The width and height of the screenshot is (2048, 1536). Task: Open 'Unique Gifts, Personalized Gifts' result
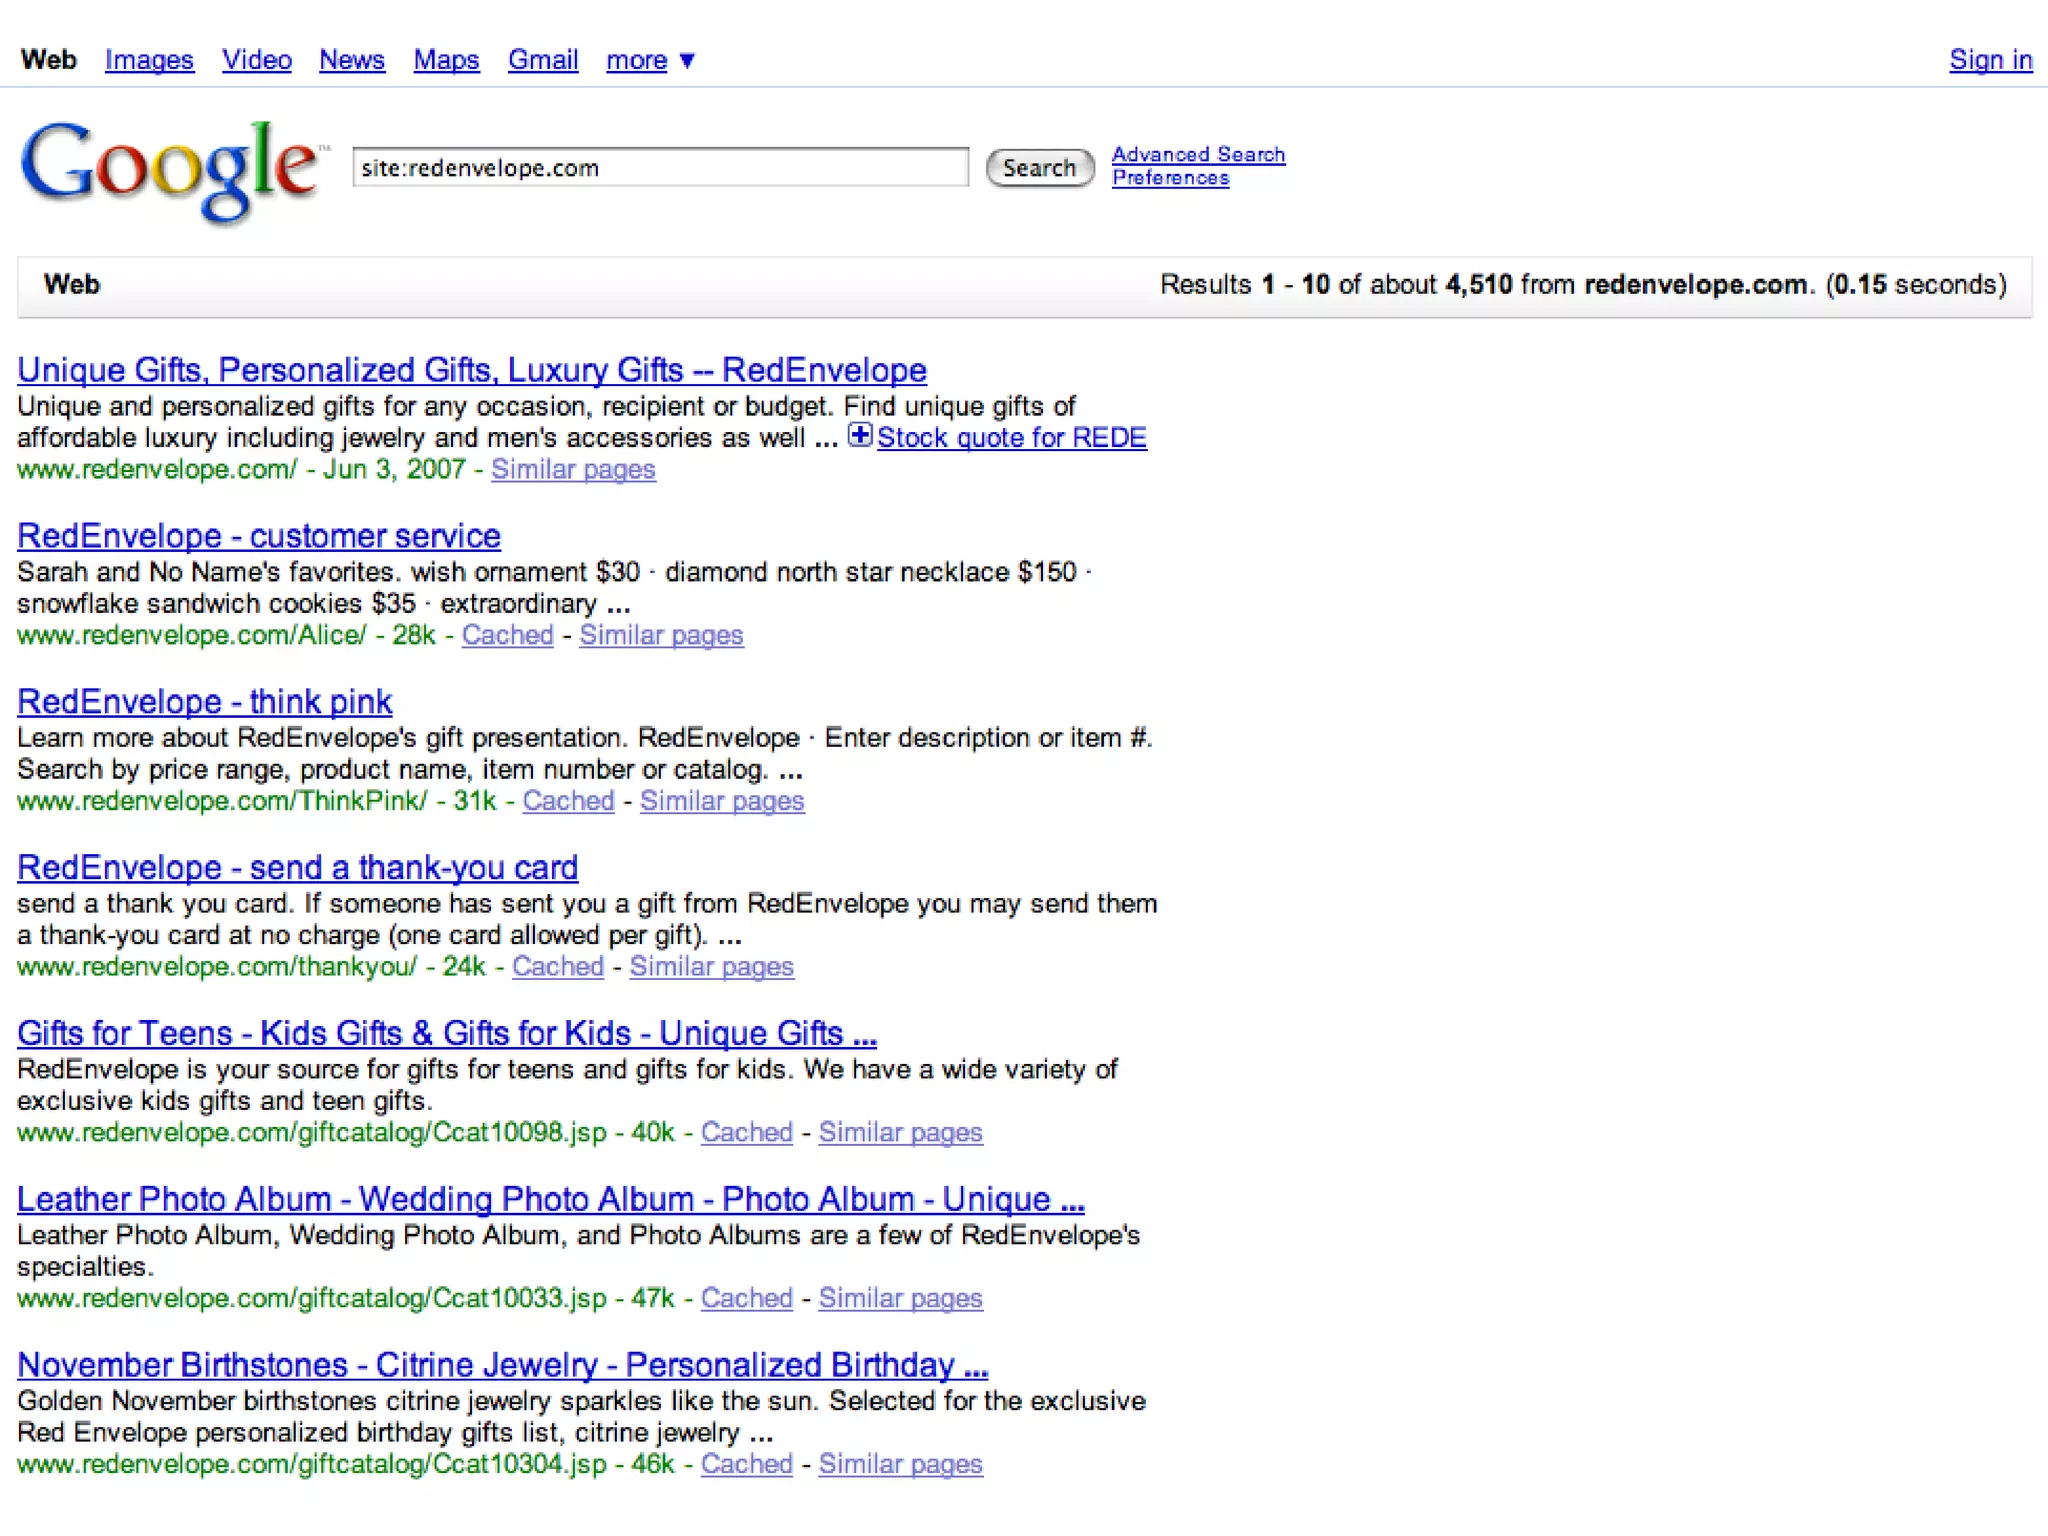[472, 370]
